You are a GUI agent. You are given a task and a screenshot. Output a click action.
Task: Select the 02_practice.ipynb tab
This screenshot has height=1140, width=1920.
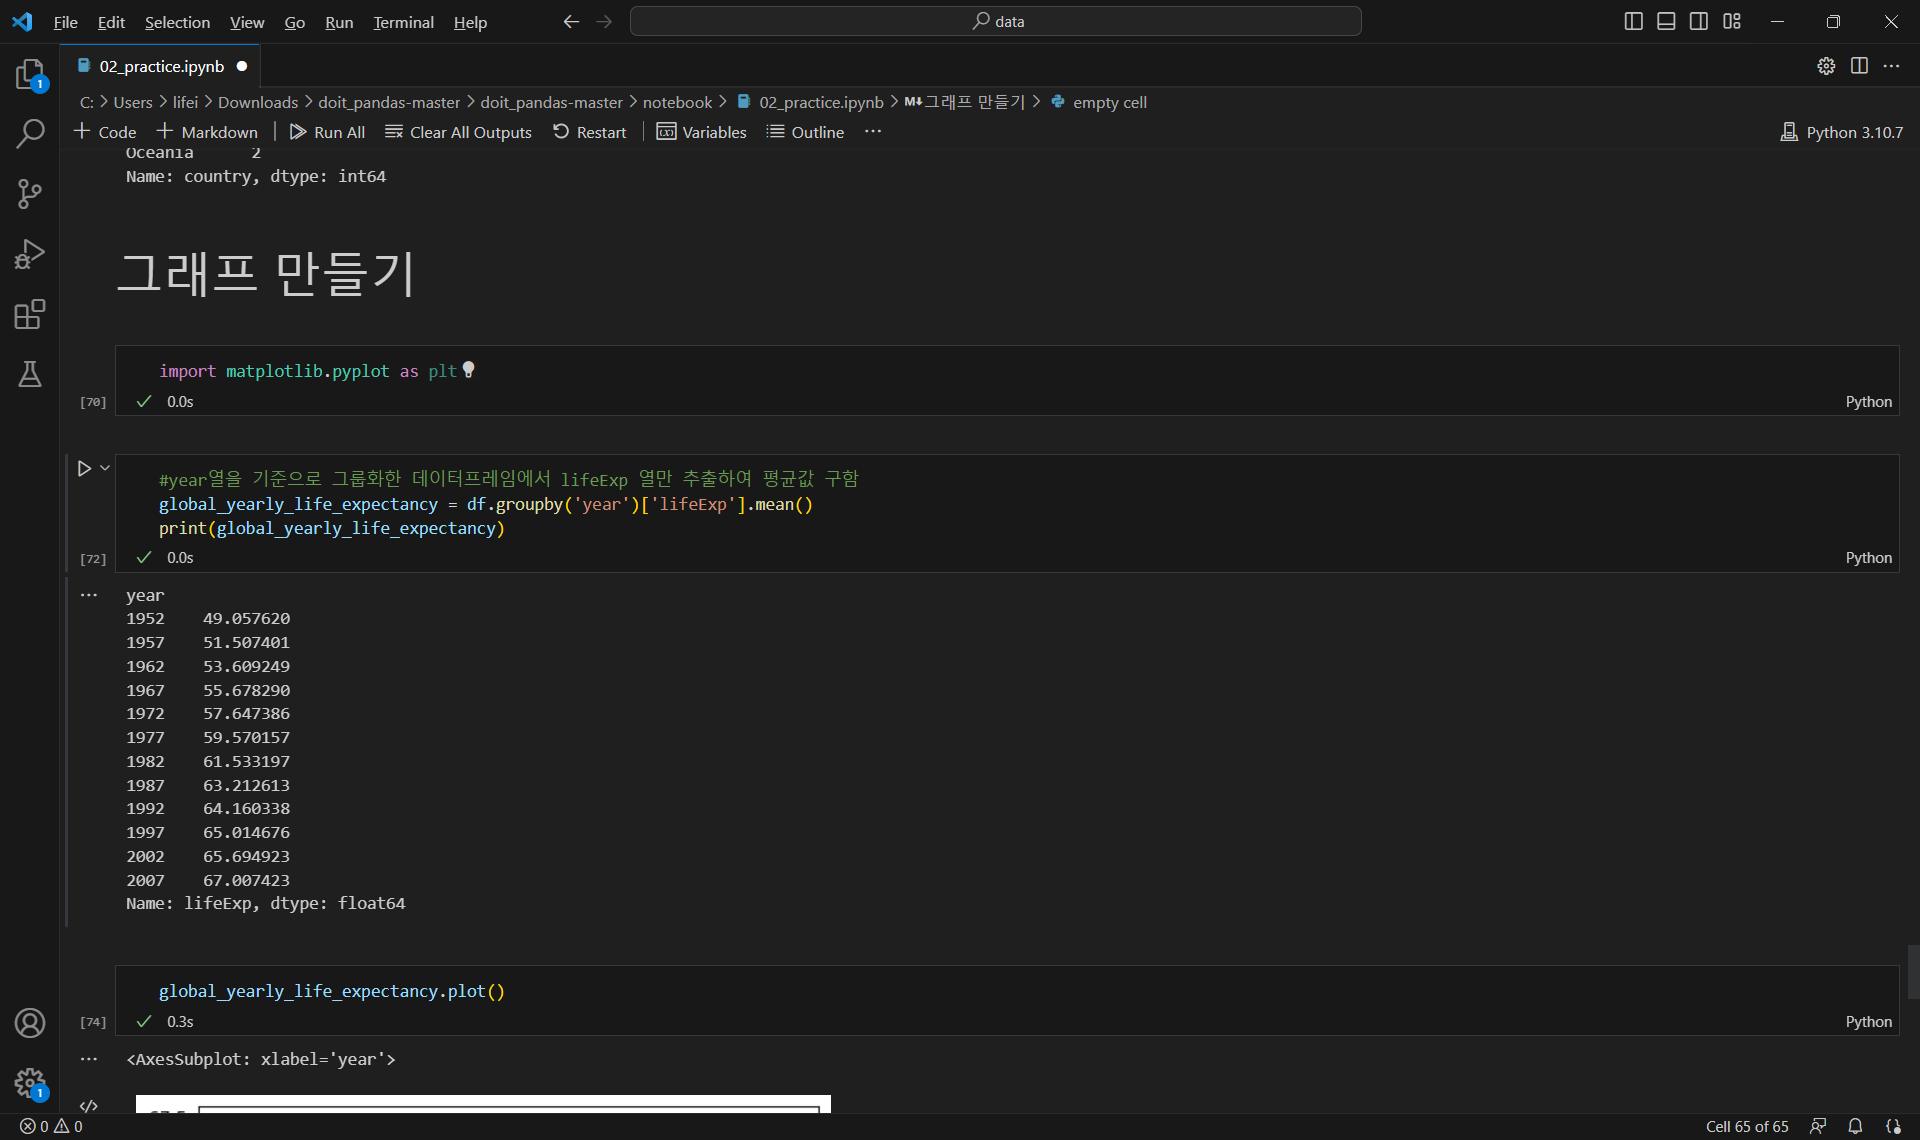tap(161, 66)
